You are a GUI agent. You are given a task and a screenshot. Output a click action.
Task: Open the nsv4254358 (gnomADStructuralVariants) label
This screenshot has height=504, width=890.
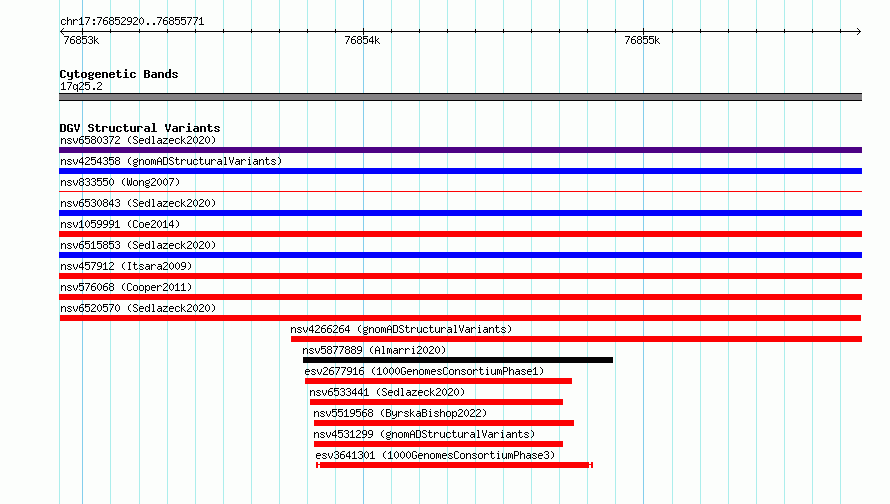pyautogui.click(x=171, y=161)
